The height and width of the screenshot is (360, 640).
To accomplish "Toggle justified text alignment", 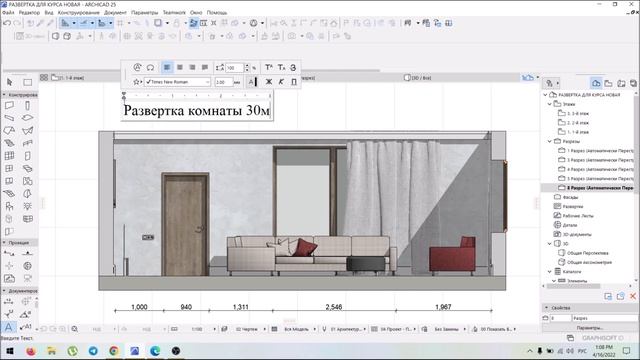I will 205,67.
